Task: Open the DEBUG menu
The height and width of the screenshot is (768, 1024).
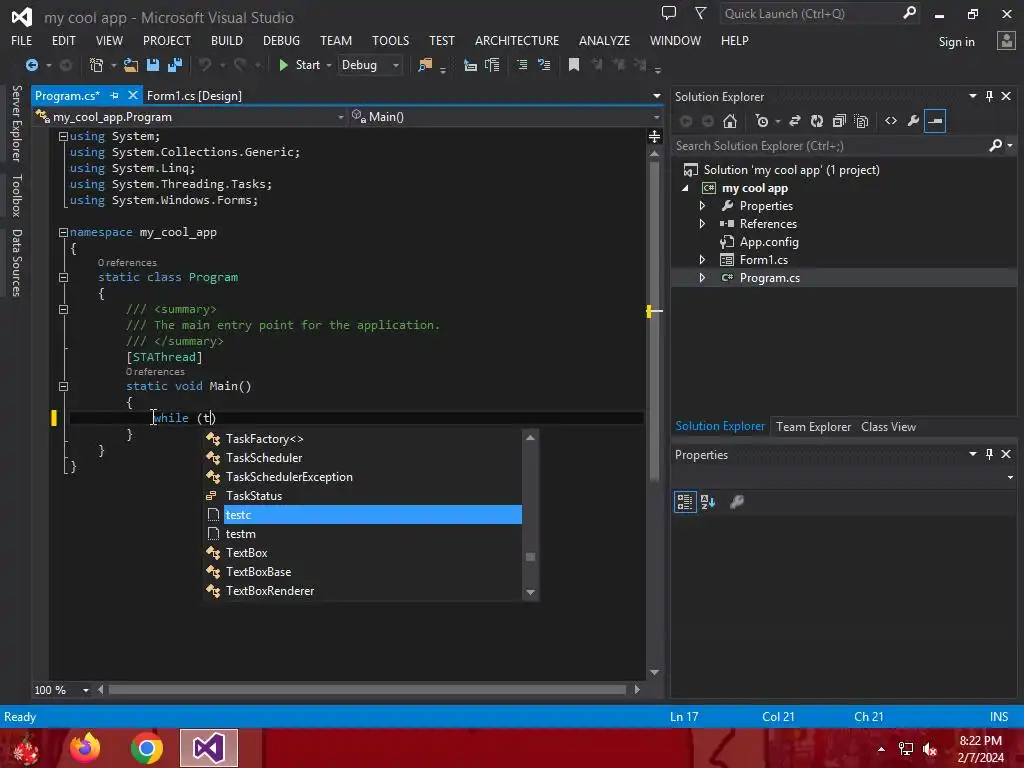Action: (x=281, y=40)
